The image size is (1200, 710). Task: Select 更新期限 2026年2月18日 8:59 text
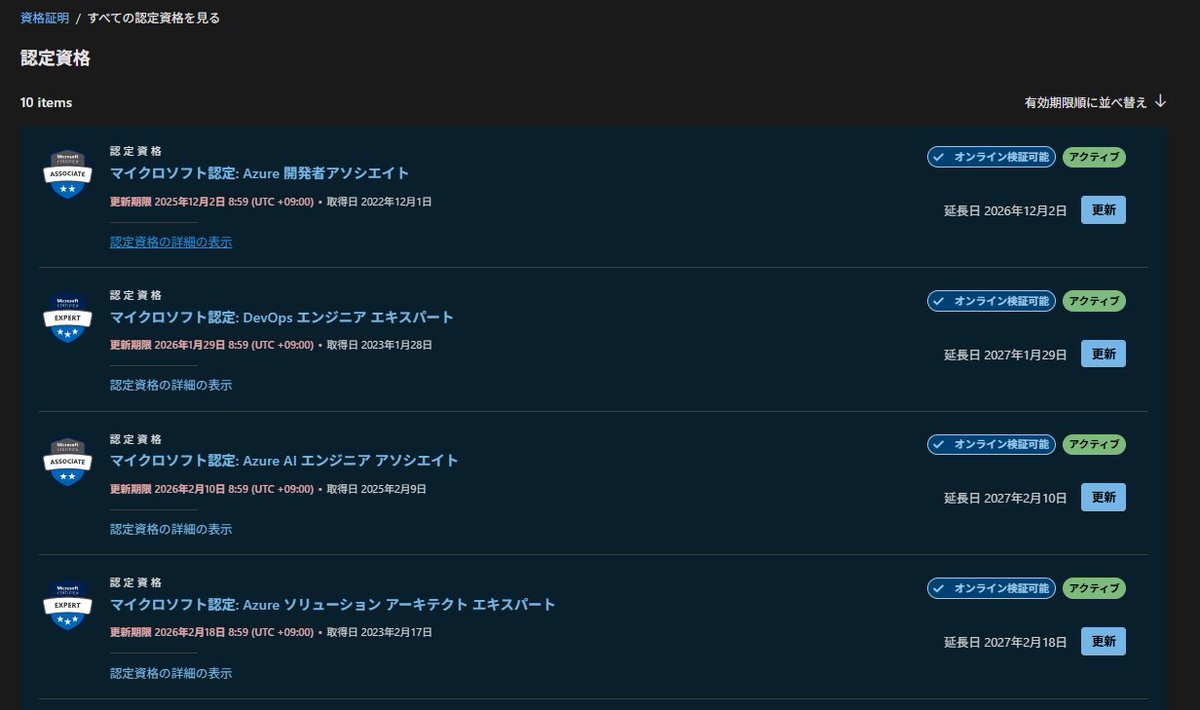(x=212, y=632)
